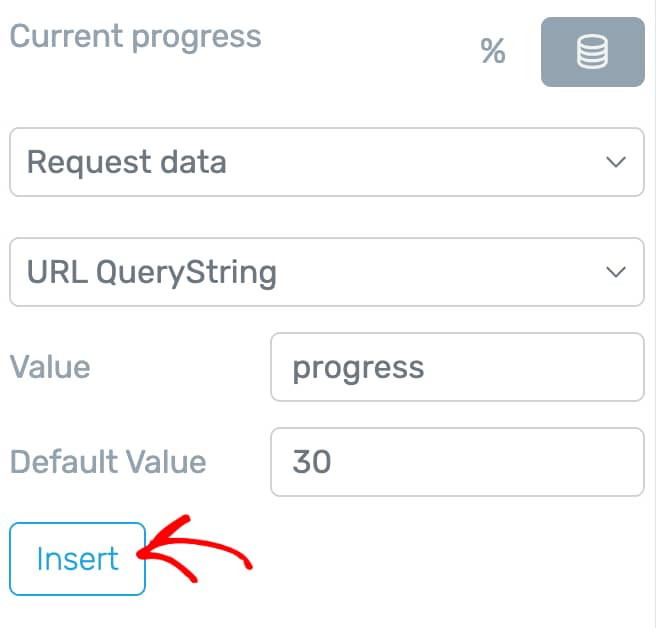Click the Current progress label
This screenshot has width=656, height=628.
[x=135, y=37]
